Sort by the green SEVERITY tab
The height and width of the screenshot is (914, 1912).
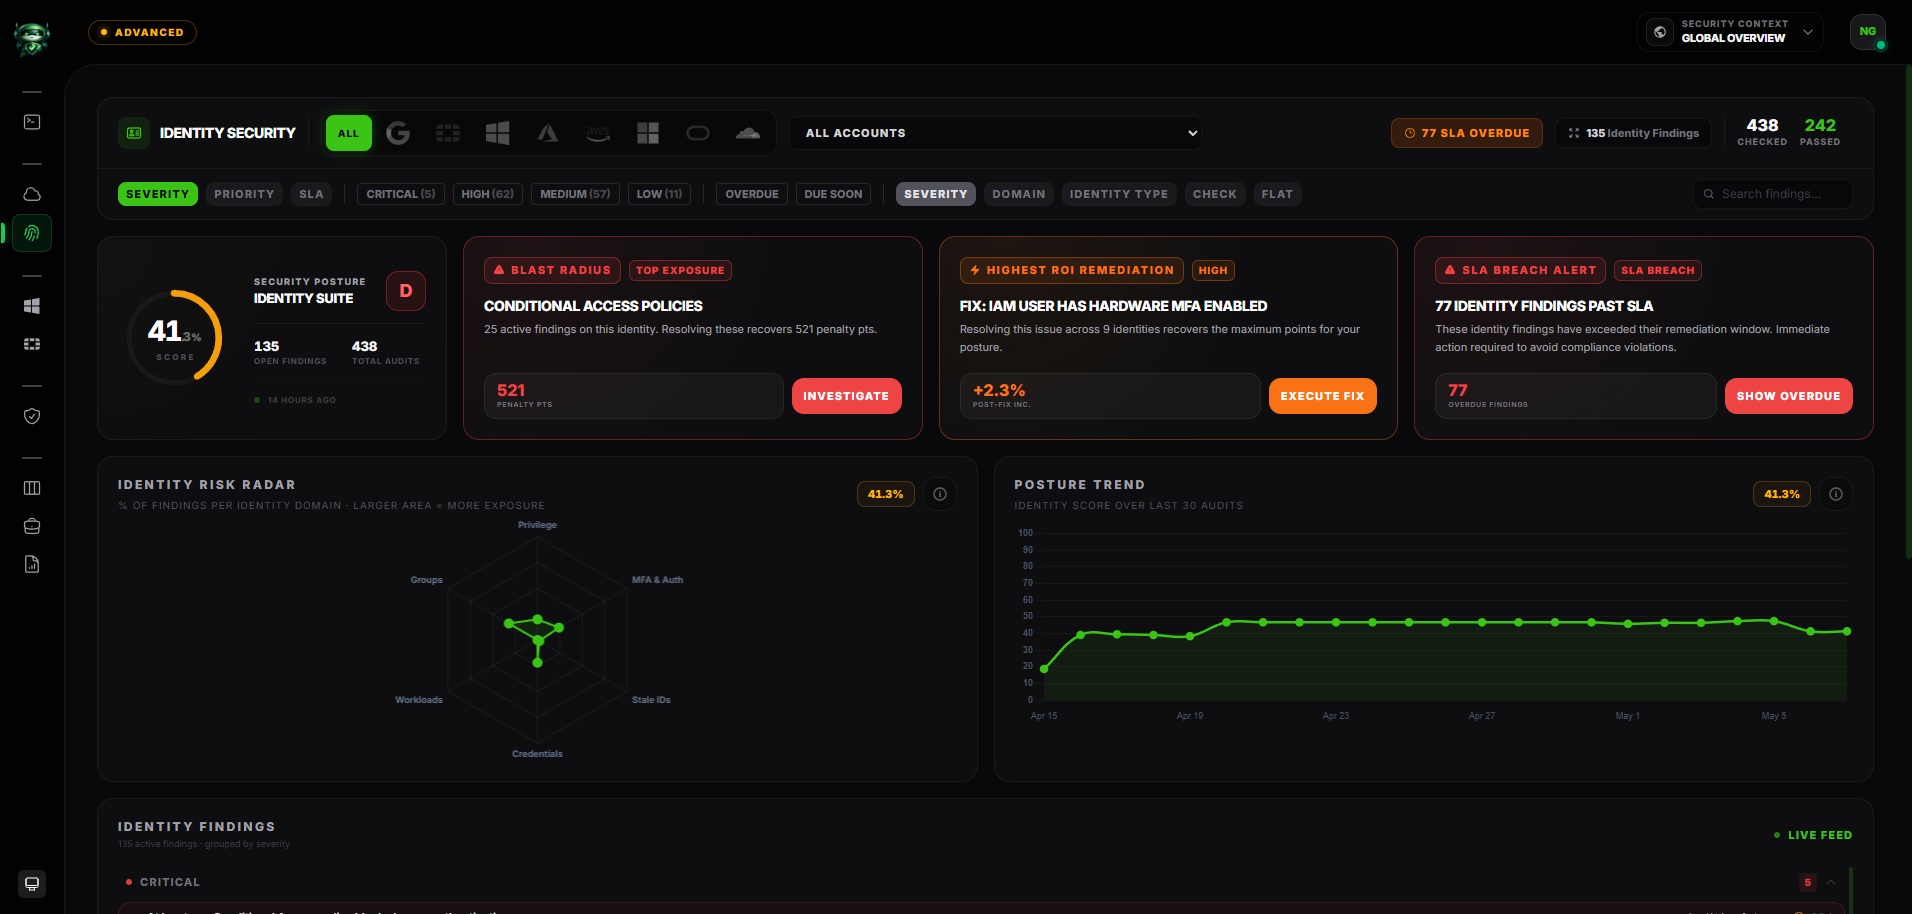coord(158,194)
